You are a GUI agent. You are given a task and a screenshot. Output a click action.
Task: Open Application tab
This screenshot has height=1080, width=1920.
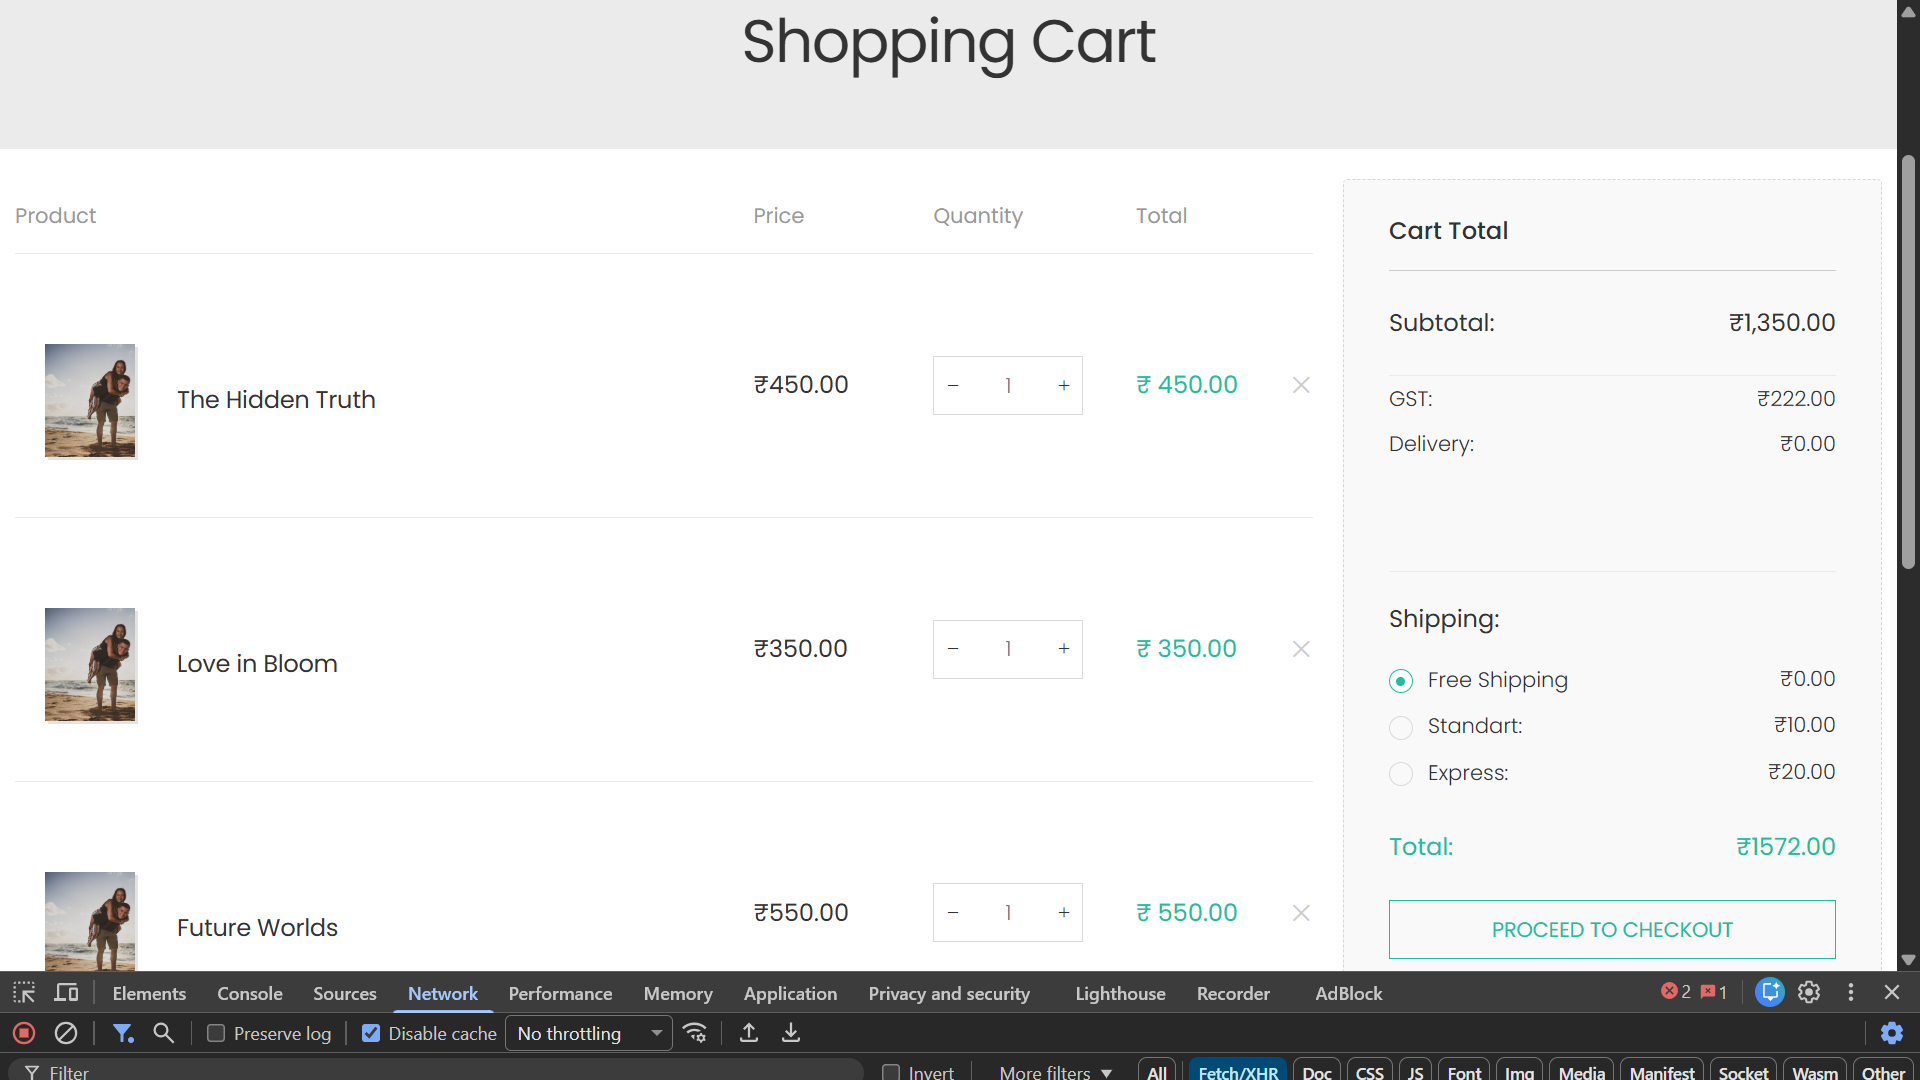click(790, 994)
